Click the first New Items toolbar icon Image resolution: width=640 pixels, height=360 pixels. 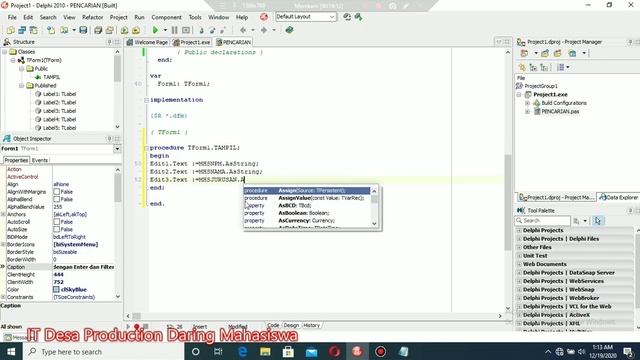coord(11,30)
